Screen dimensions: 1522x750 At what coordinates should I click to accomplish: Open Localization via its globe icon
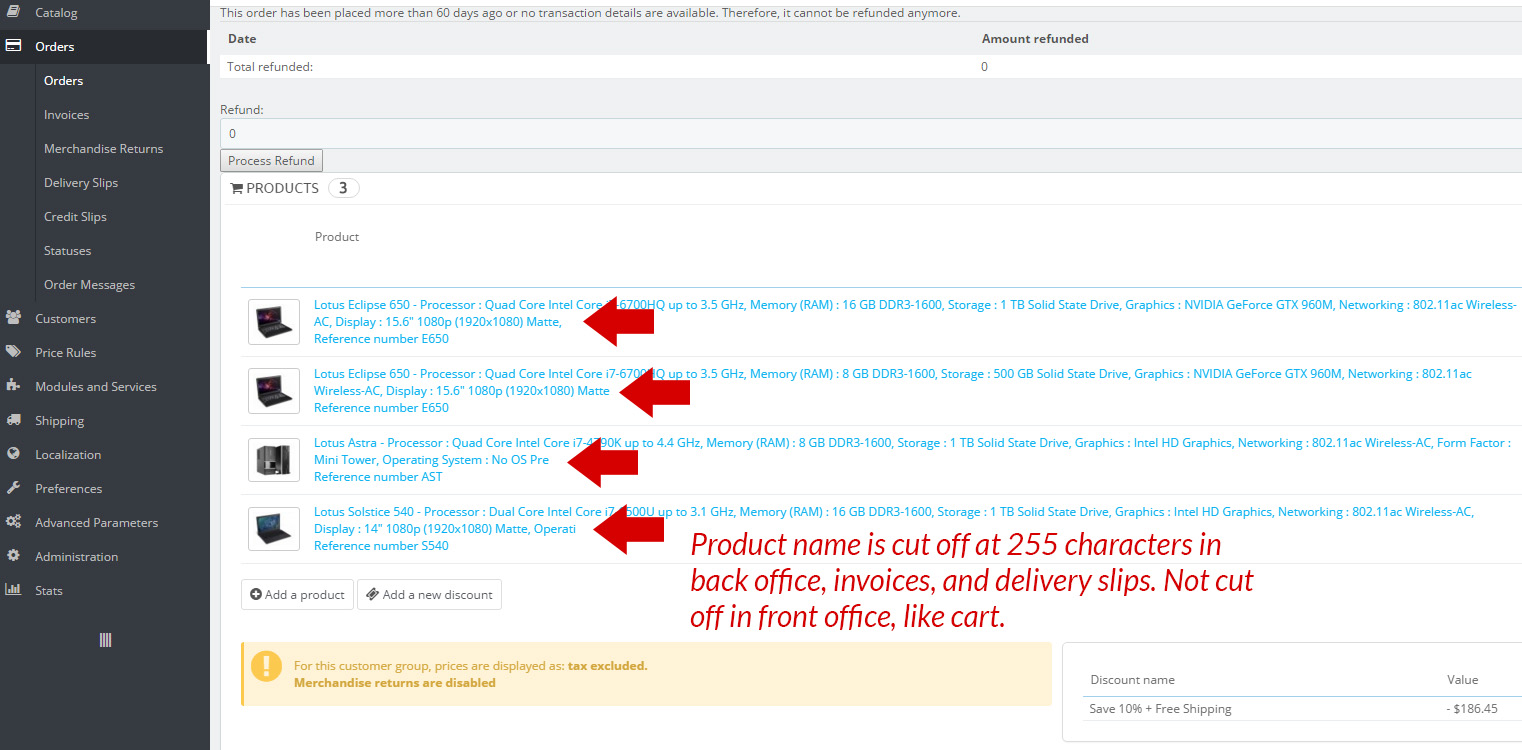tap(14, 454)
